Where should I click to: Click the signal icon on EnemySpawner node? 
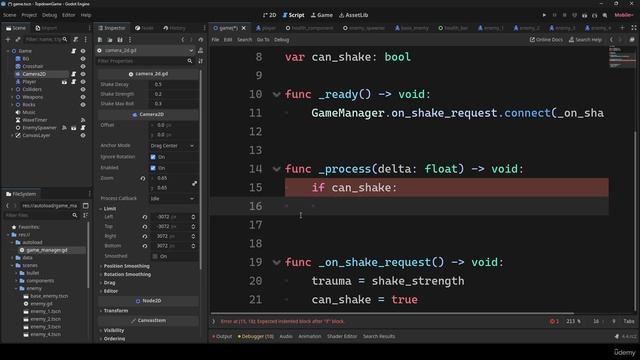coord(64,128)
